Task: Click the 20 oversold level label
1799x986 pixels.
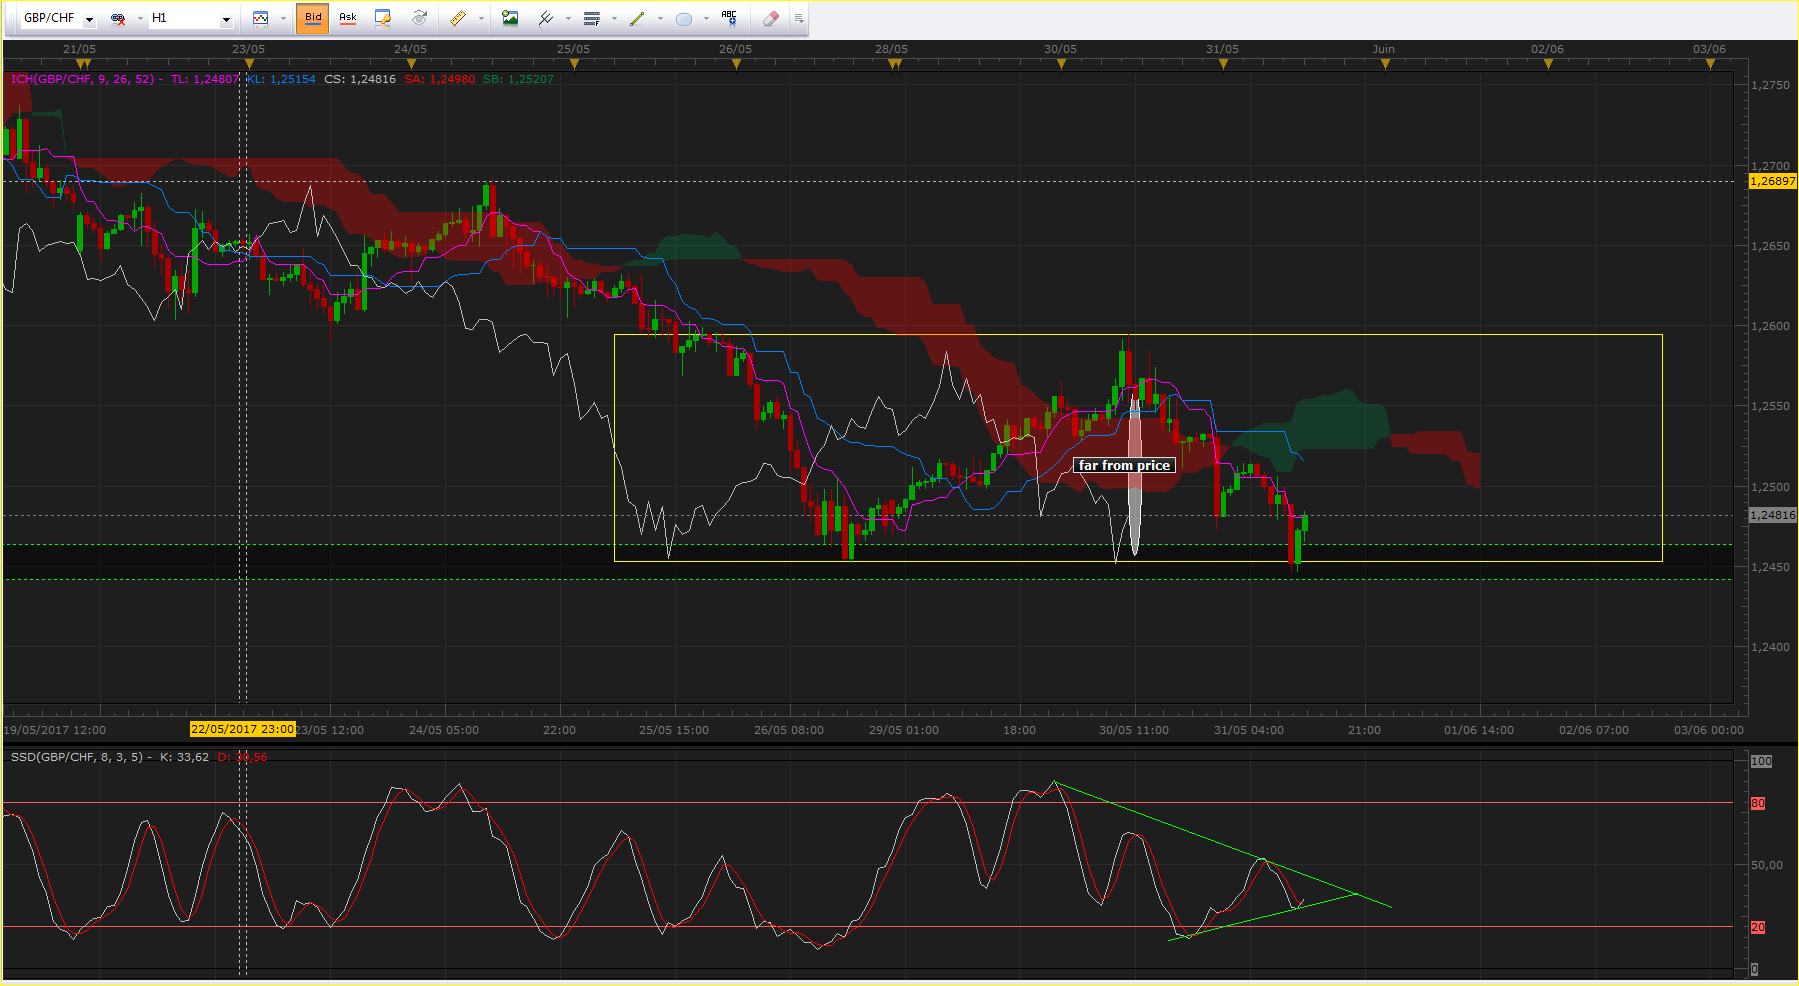Action: 1758,927
